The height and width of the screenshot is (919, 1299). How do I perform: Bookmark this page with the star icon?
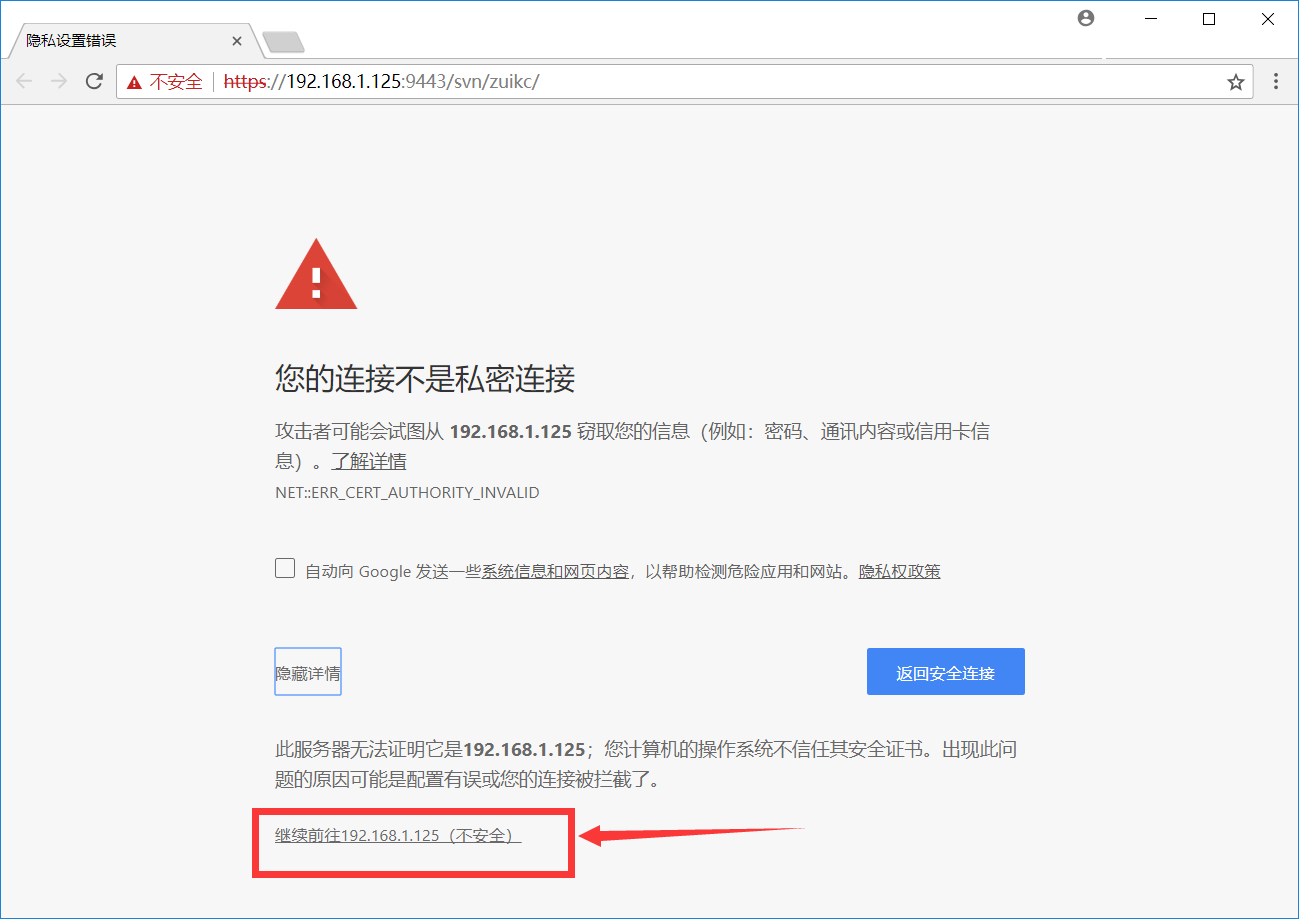[1236, 82]
